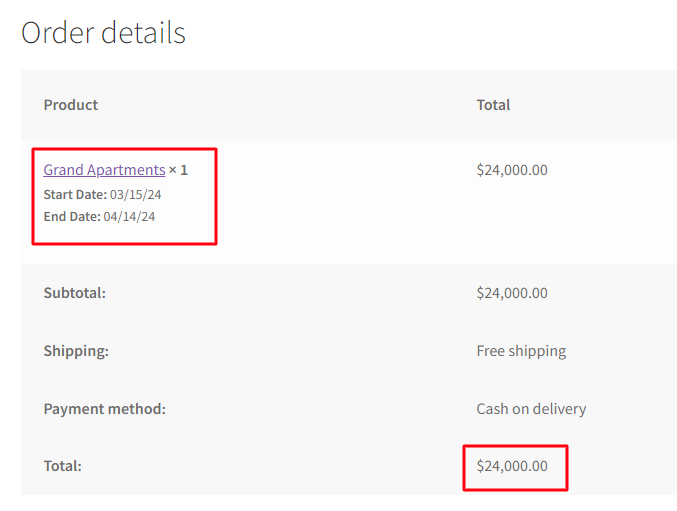The height and width of the screenshot is (511, 677).
Task: Click the product line total $24,000.00
Action: [512, 170]
